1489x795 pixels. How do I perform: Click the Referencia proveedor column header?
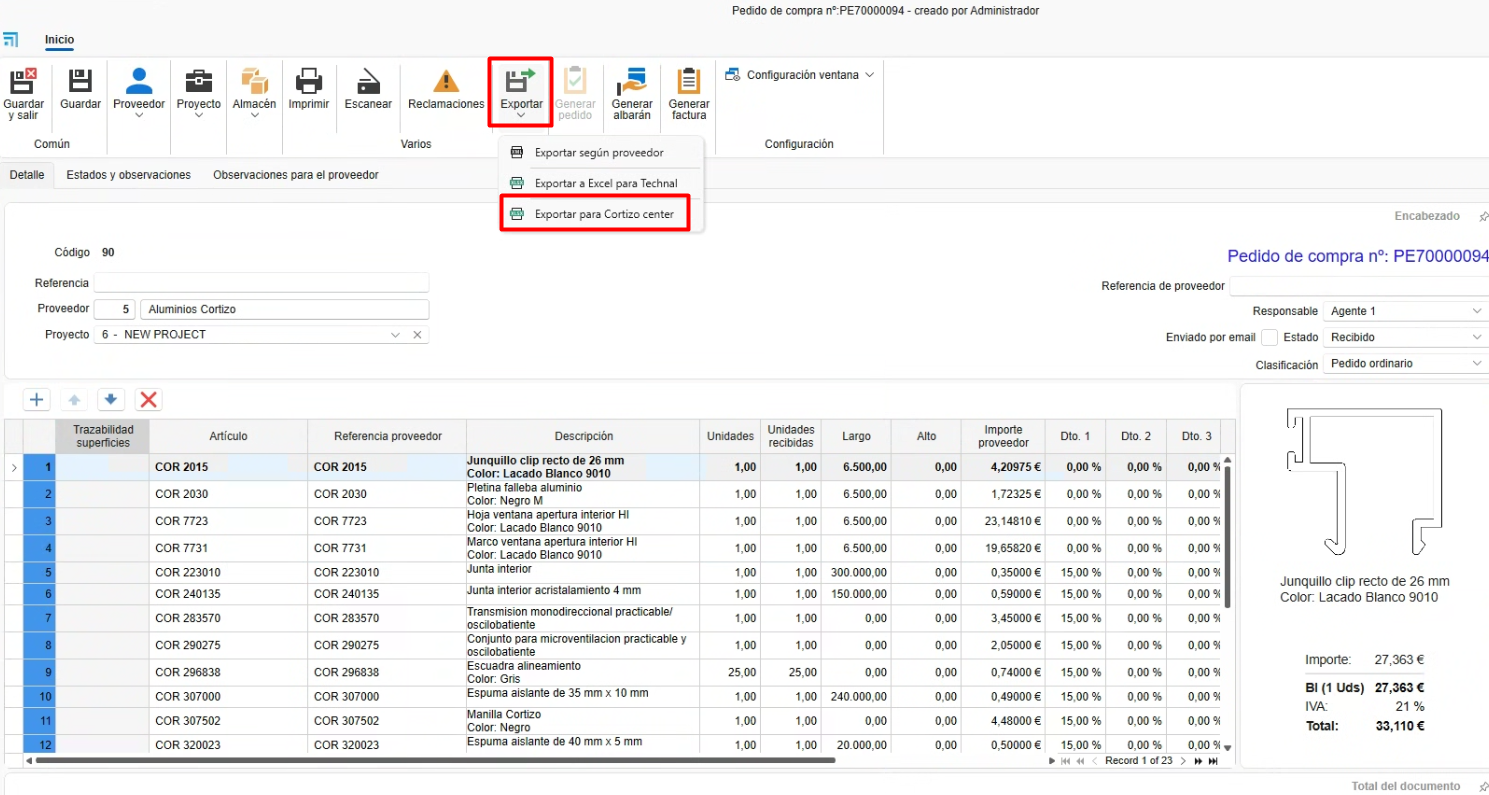coord(387,436)
